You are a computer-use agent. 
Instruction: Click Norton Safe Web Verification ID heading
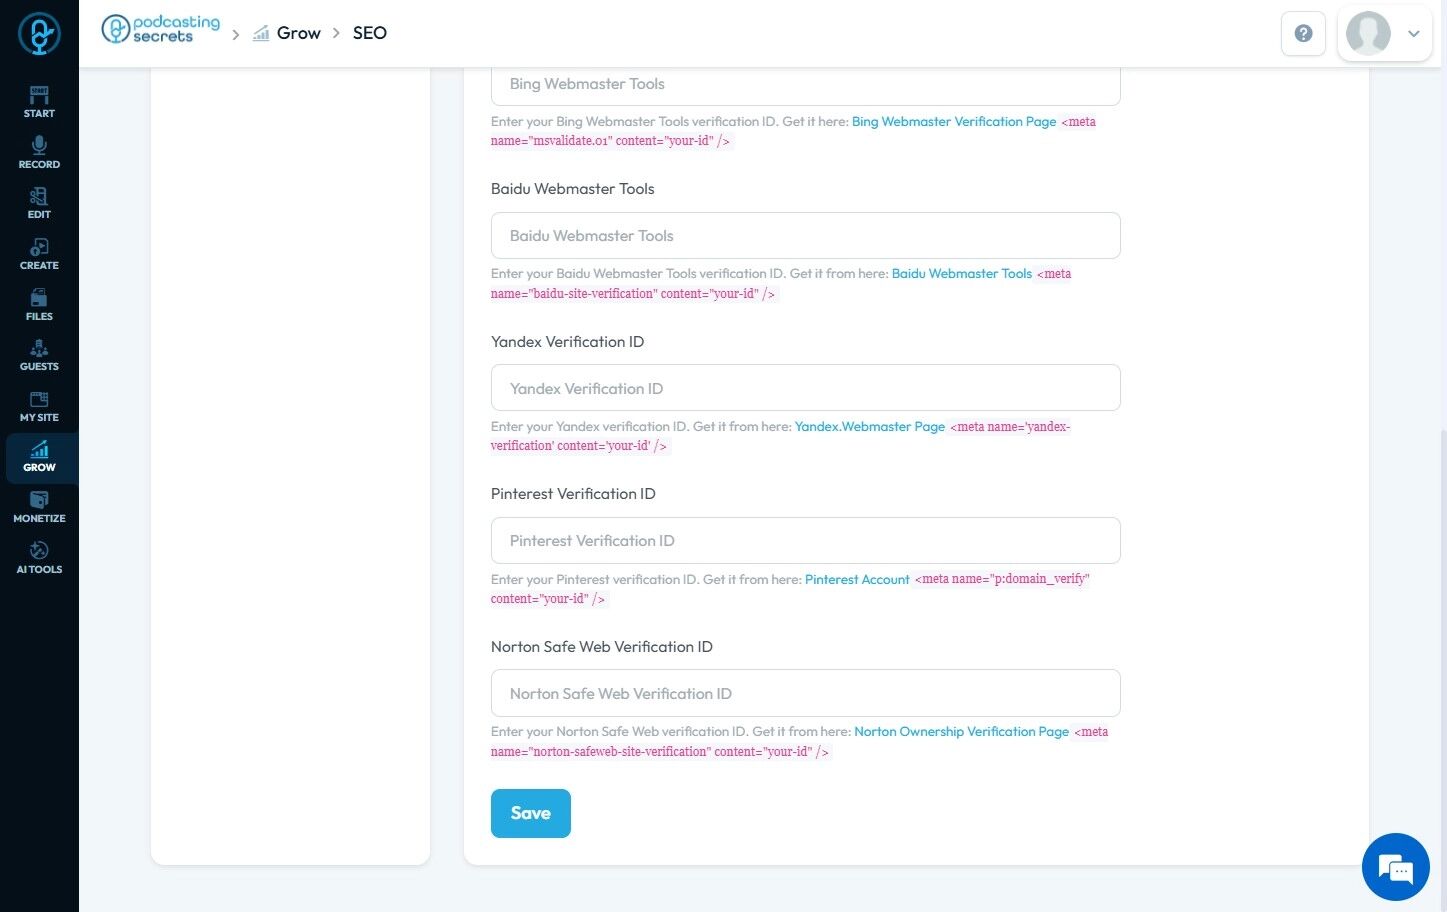pos(602,647)
